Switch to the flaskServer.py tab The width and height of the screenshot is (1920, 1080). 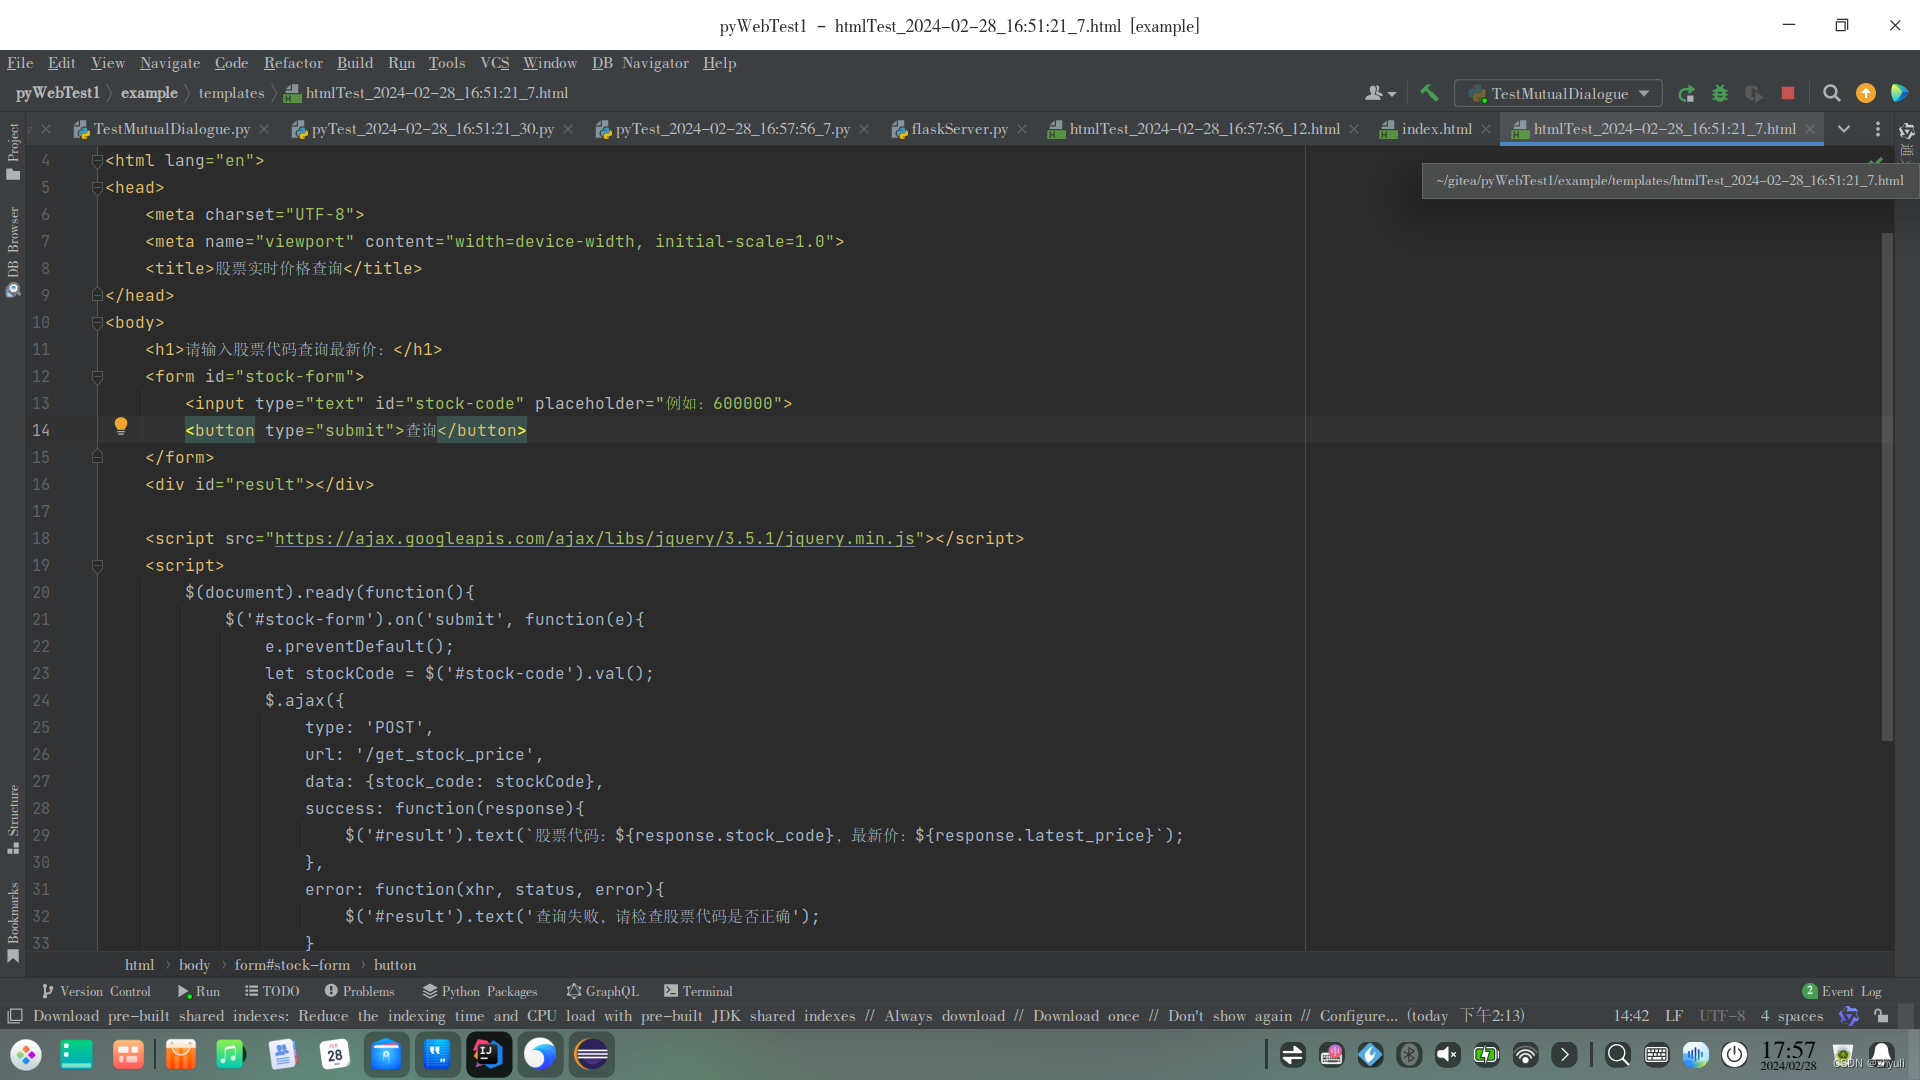(x=958, y=129)
